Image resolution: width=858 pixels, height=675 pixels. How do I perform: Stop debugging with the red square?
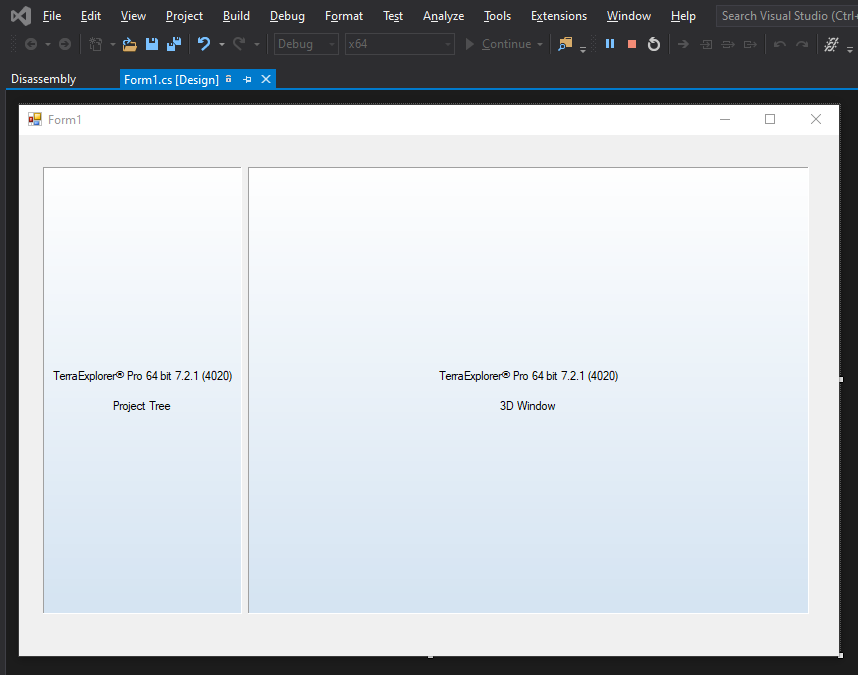click(631, 44)
